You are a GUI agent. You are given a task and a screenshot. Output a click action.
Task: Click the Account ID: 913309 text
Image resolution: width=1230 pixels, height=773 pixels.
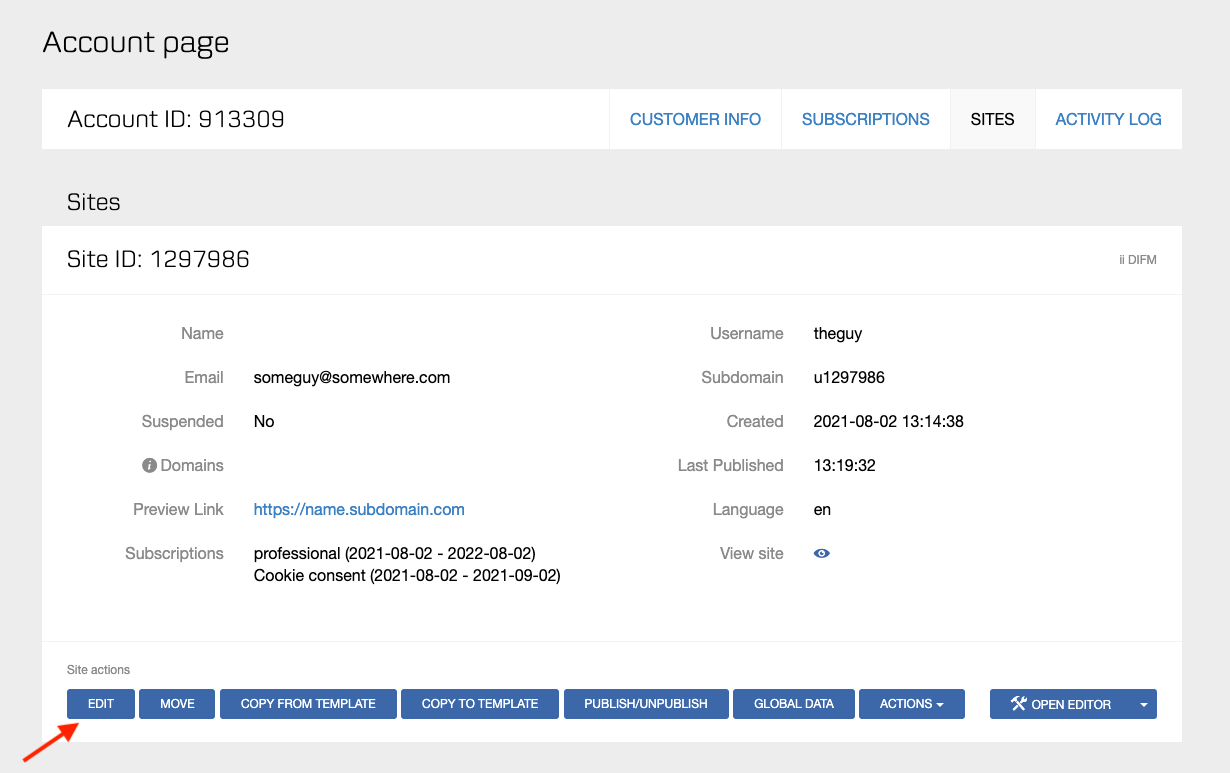tap(176, 119)
